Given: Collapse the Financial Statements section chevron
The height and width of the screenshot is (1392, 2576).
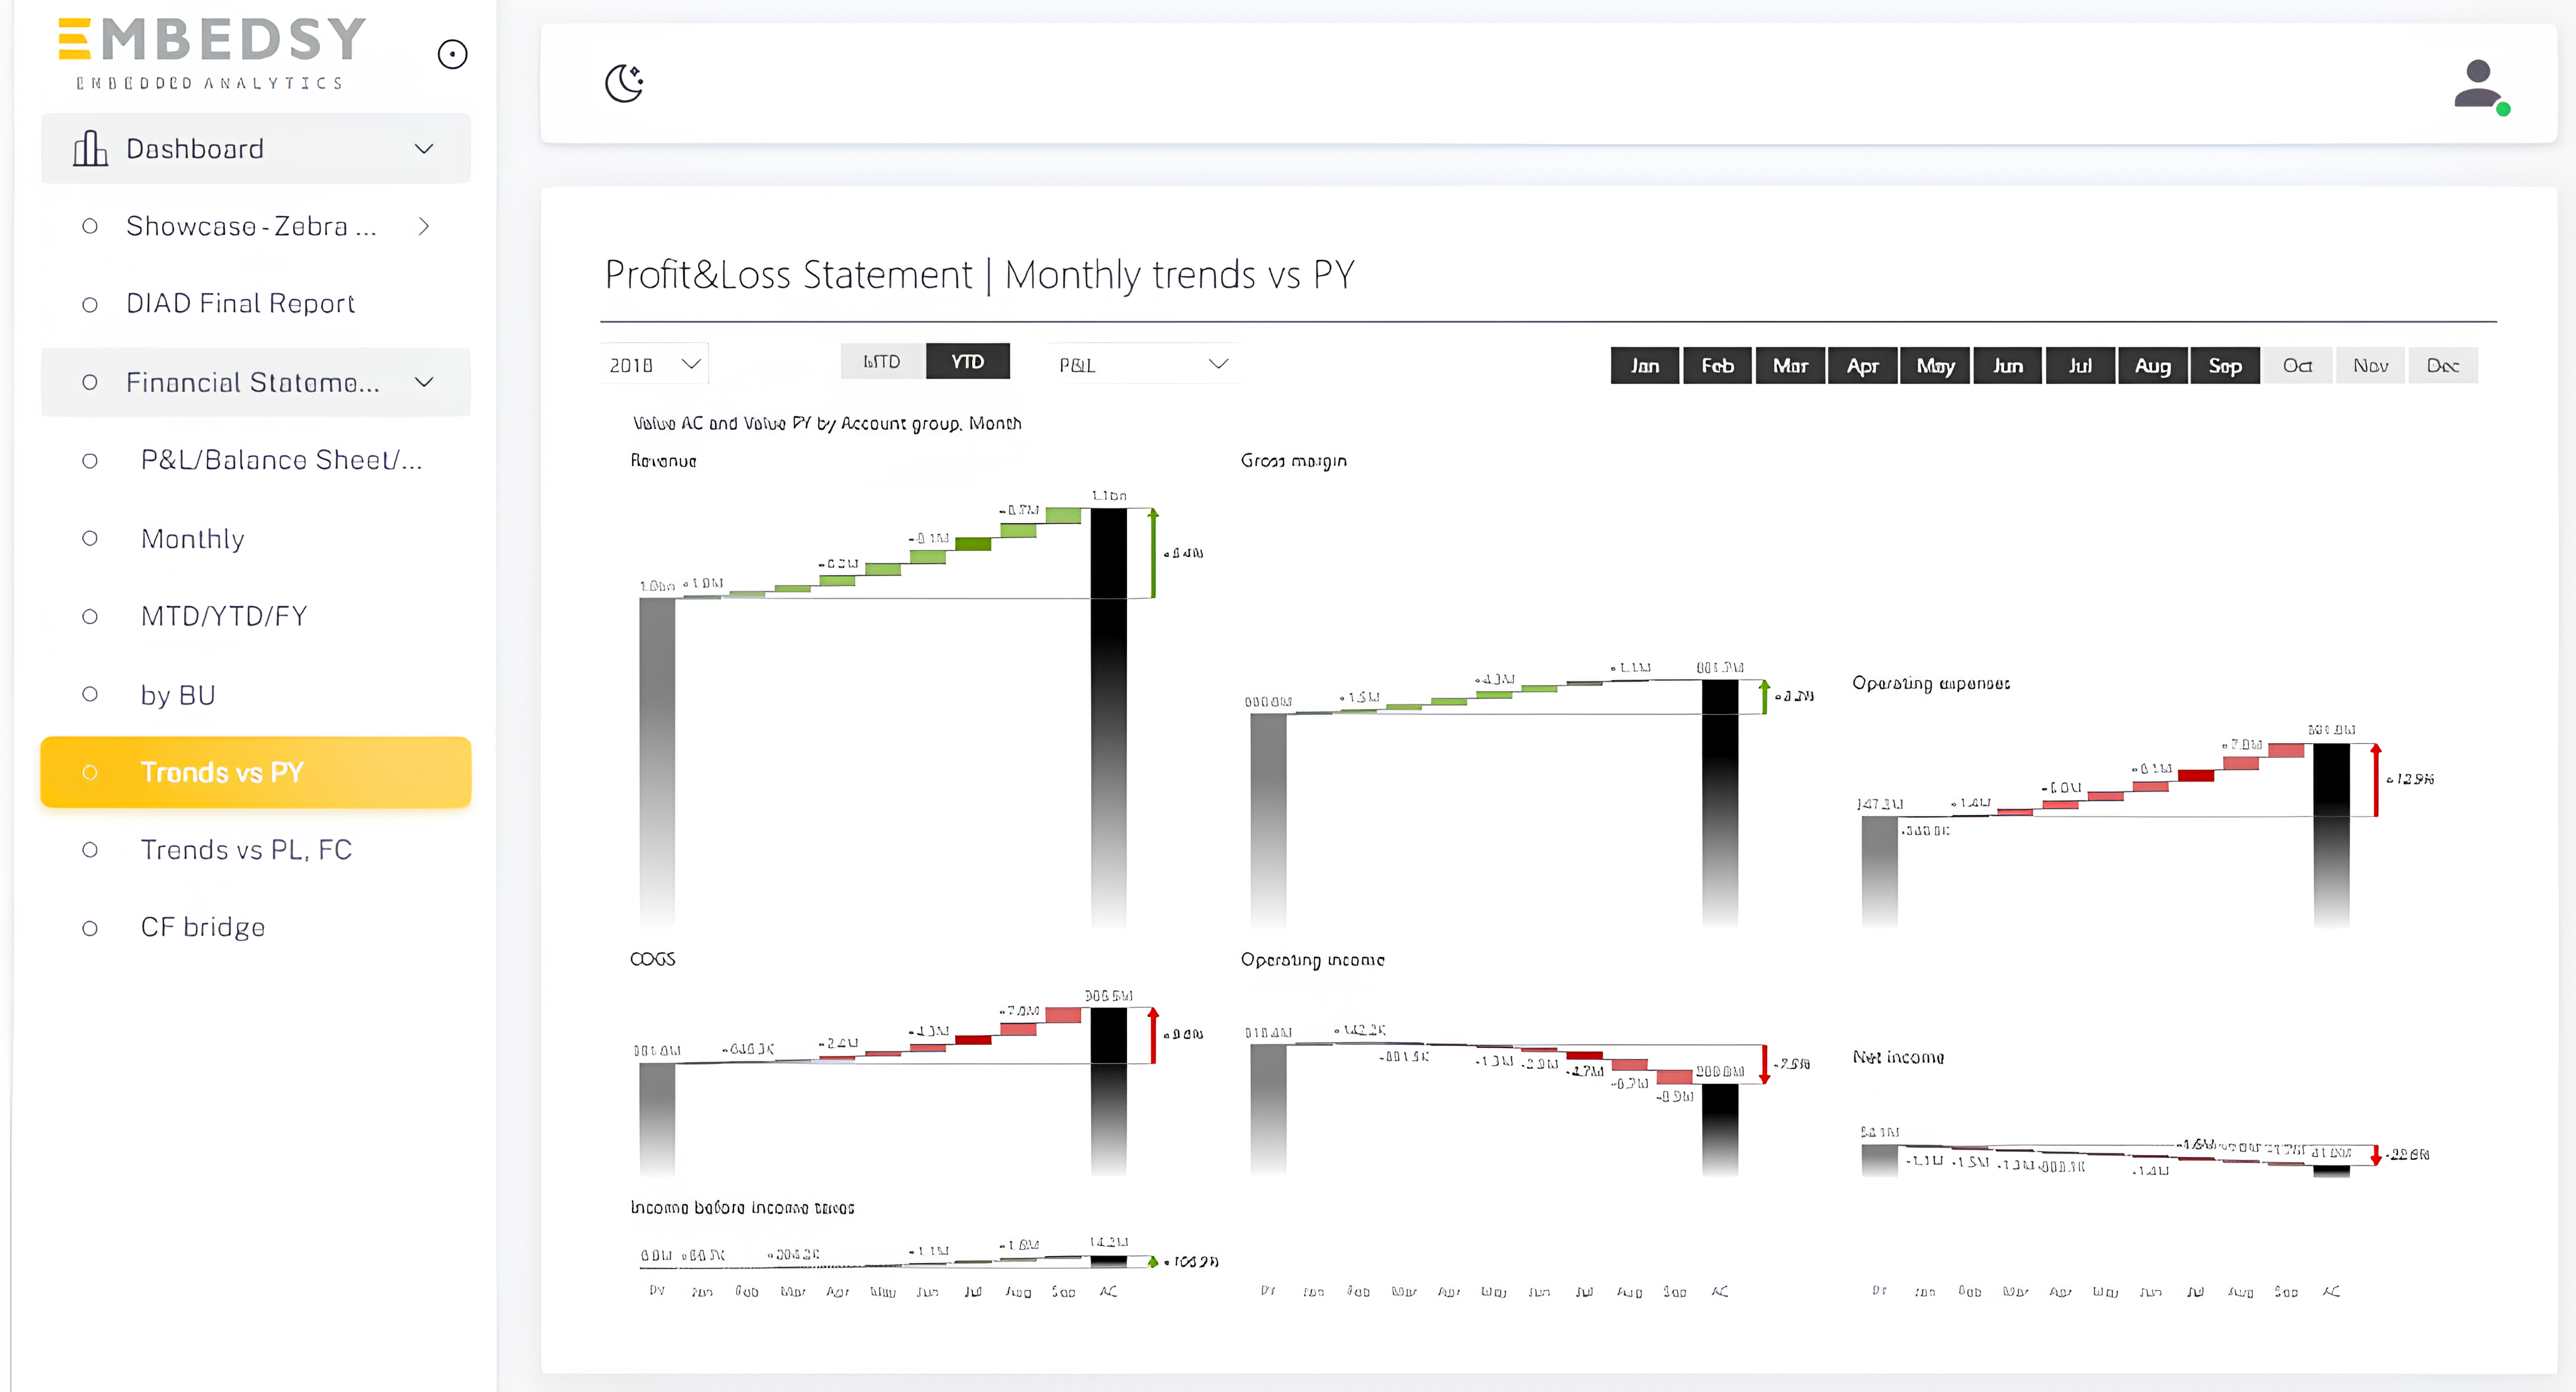Looking at the screenshot, I should [x=424, y=382].
